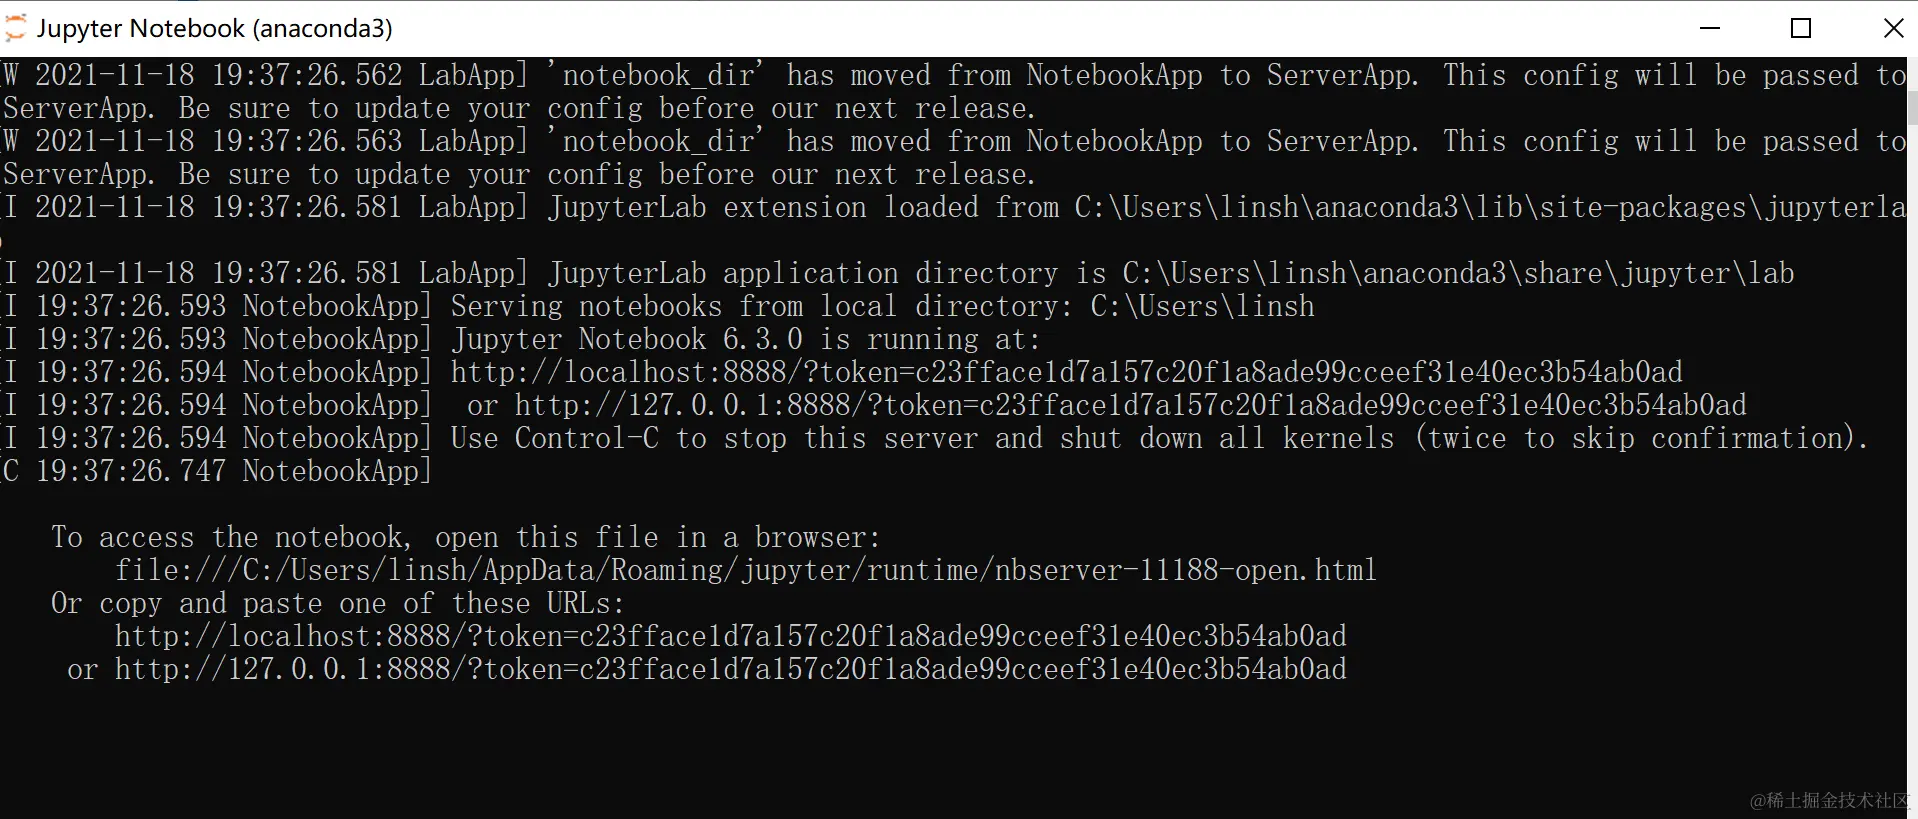Click the 'Jupyter Notebook (anaconda3)' title text
This screenshot has width=1918, height=819.
(x=214, y=29)
